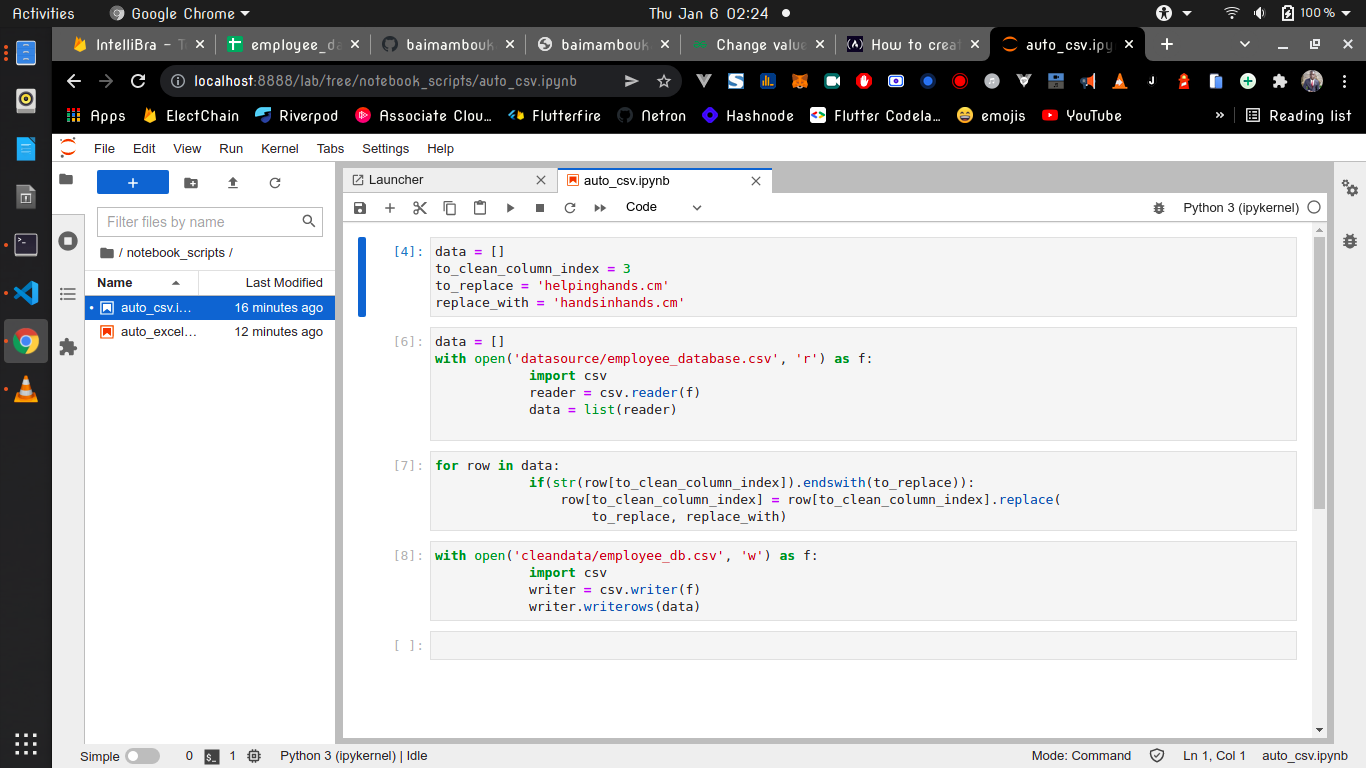Upload files using the upload icon
Viewport: 1366px width, 768px height.
(x=232, y=183)
